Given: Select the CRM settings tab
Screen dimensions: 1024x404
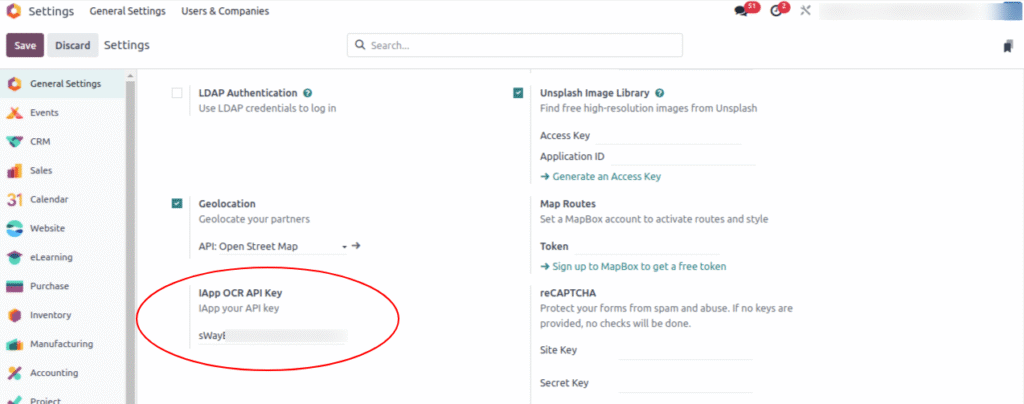Looking at the screenshot, I should pyautogui.click(x=63, y=142).
